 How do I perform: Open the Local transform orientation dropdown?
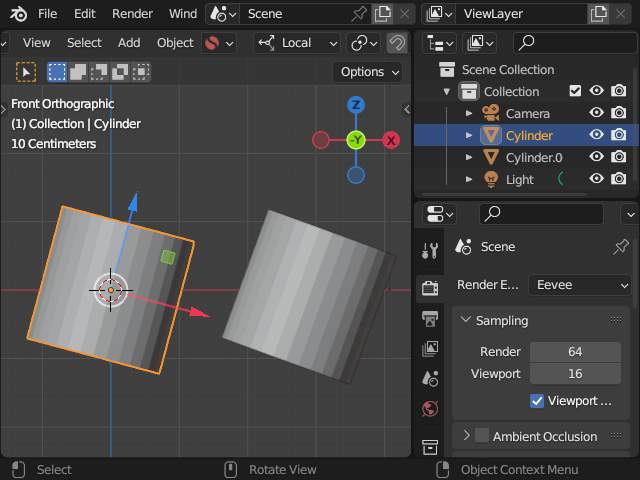click(x=299, y=43)
